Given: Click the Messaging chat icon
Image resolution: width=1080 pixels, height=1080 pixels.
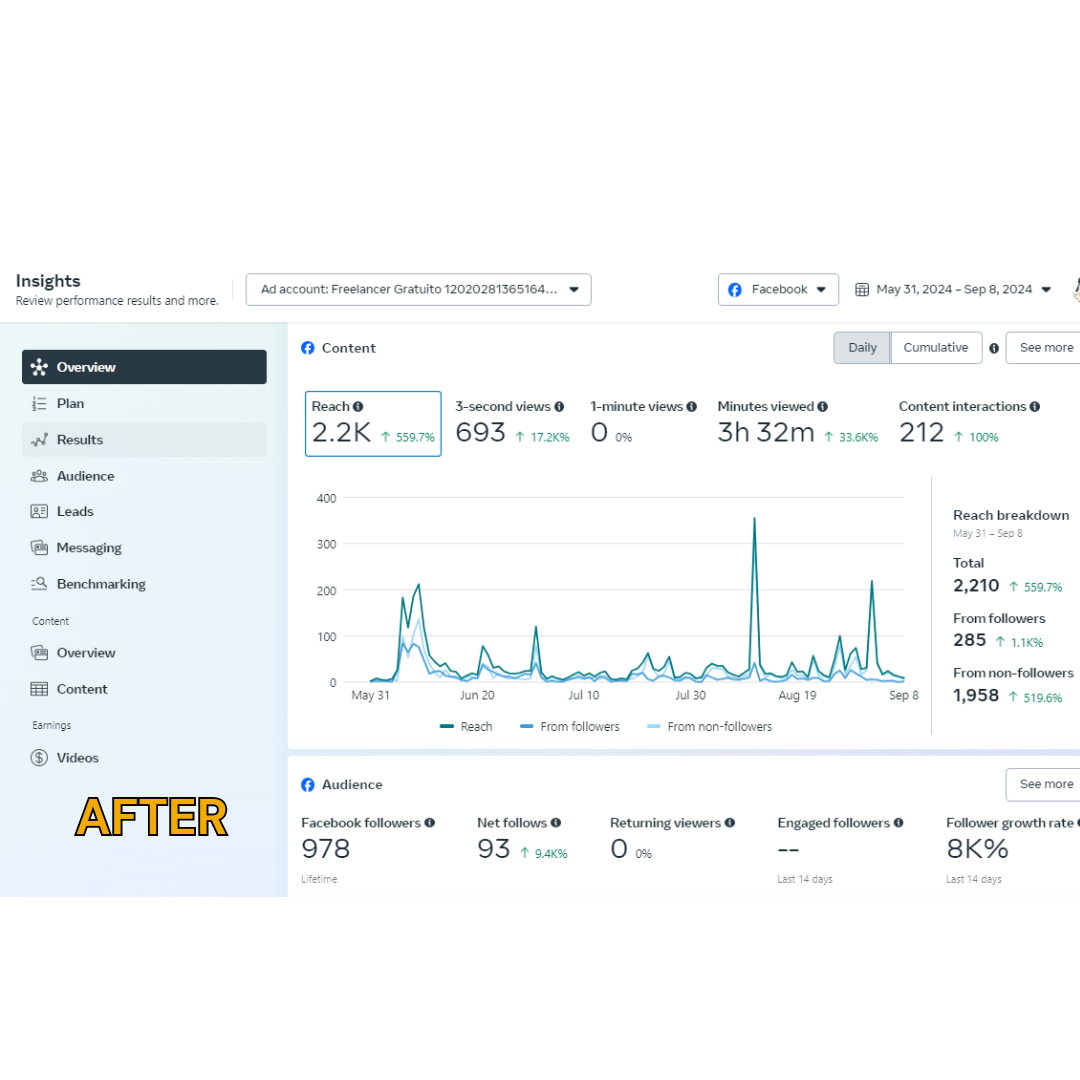Looking at the screenshot, I should point(39,548).
